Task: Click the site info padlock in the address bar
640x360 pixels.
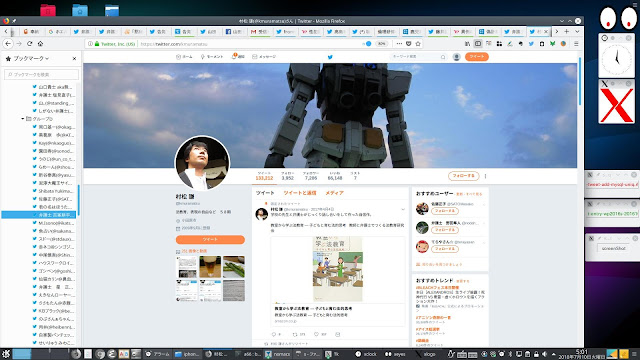Action: pos(97,44)
